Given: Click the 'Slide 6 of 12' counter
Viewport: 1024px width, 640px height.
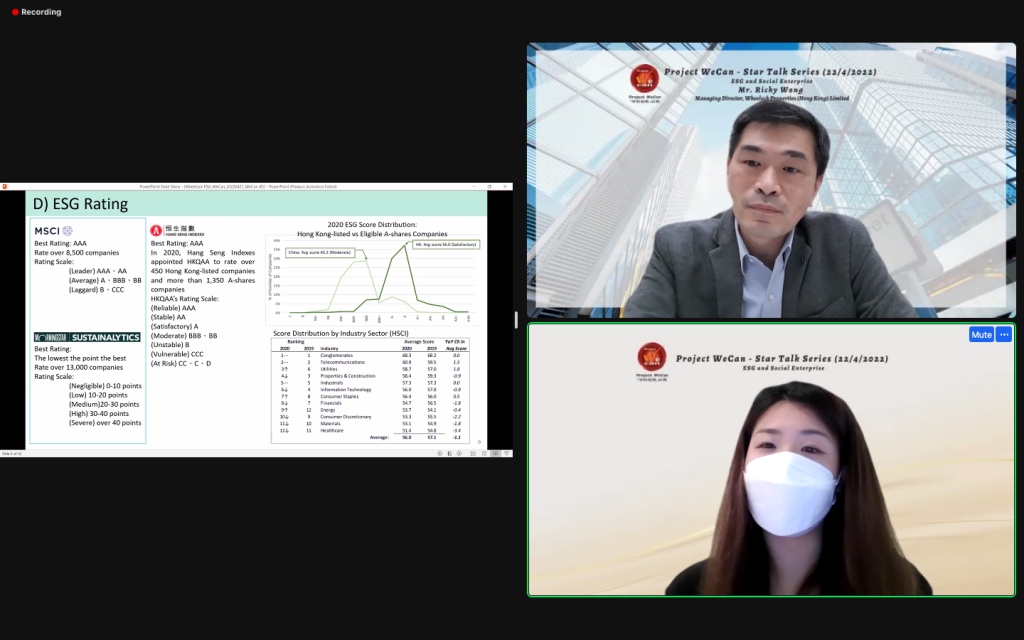Looking at the screenshot, I should coord(12,453).
